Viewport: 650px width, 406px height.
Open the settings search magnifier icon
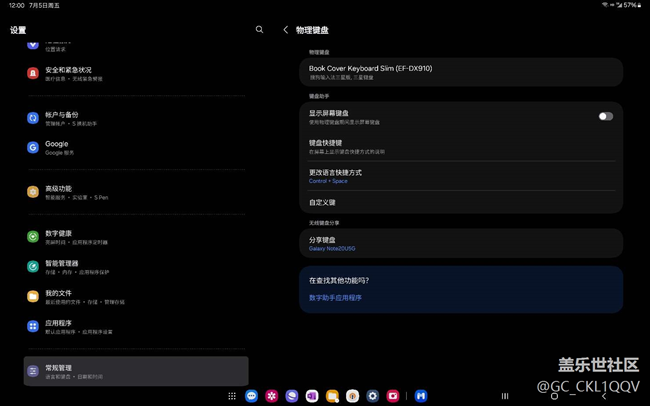260,30
